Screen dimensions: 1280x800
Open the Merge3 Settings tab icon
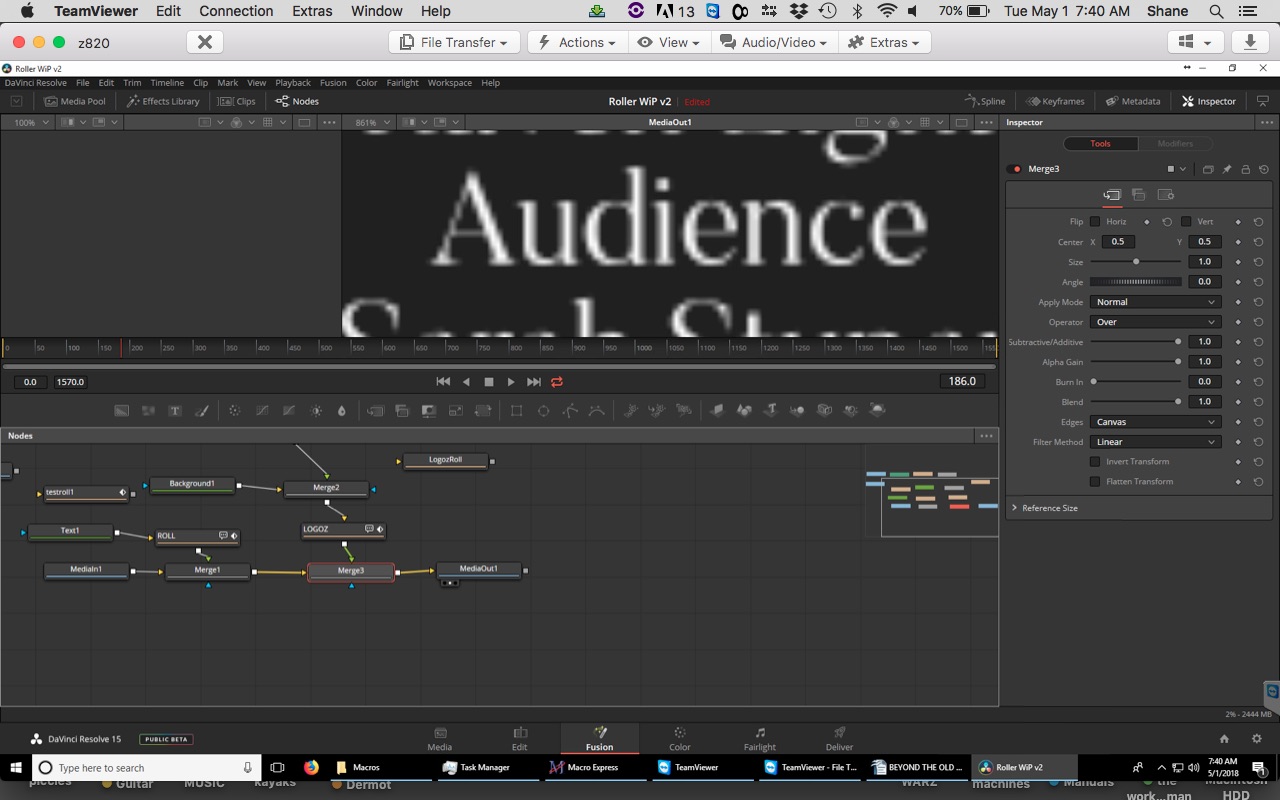point(1165,195)
